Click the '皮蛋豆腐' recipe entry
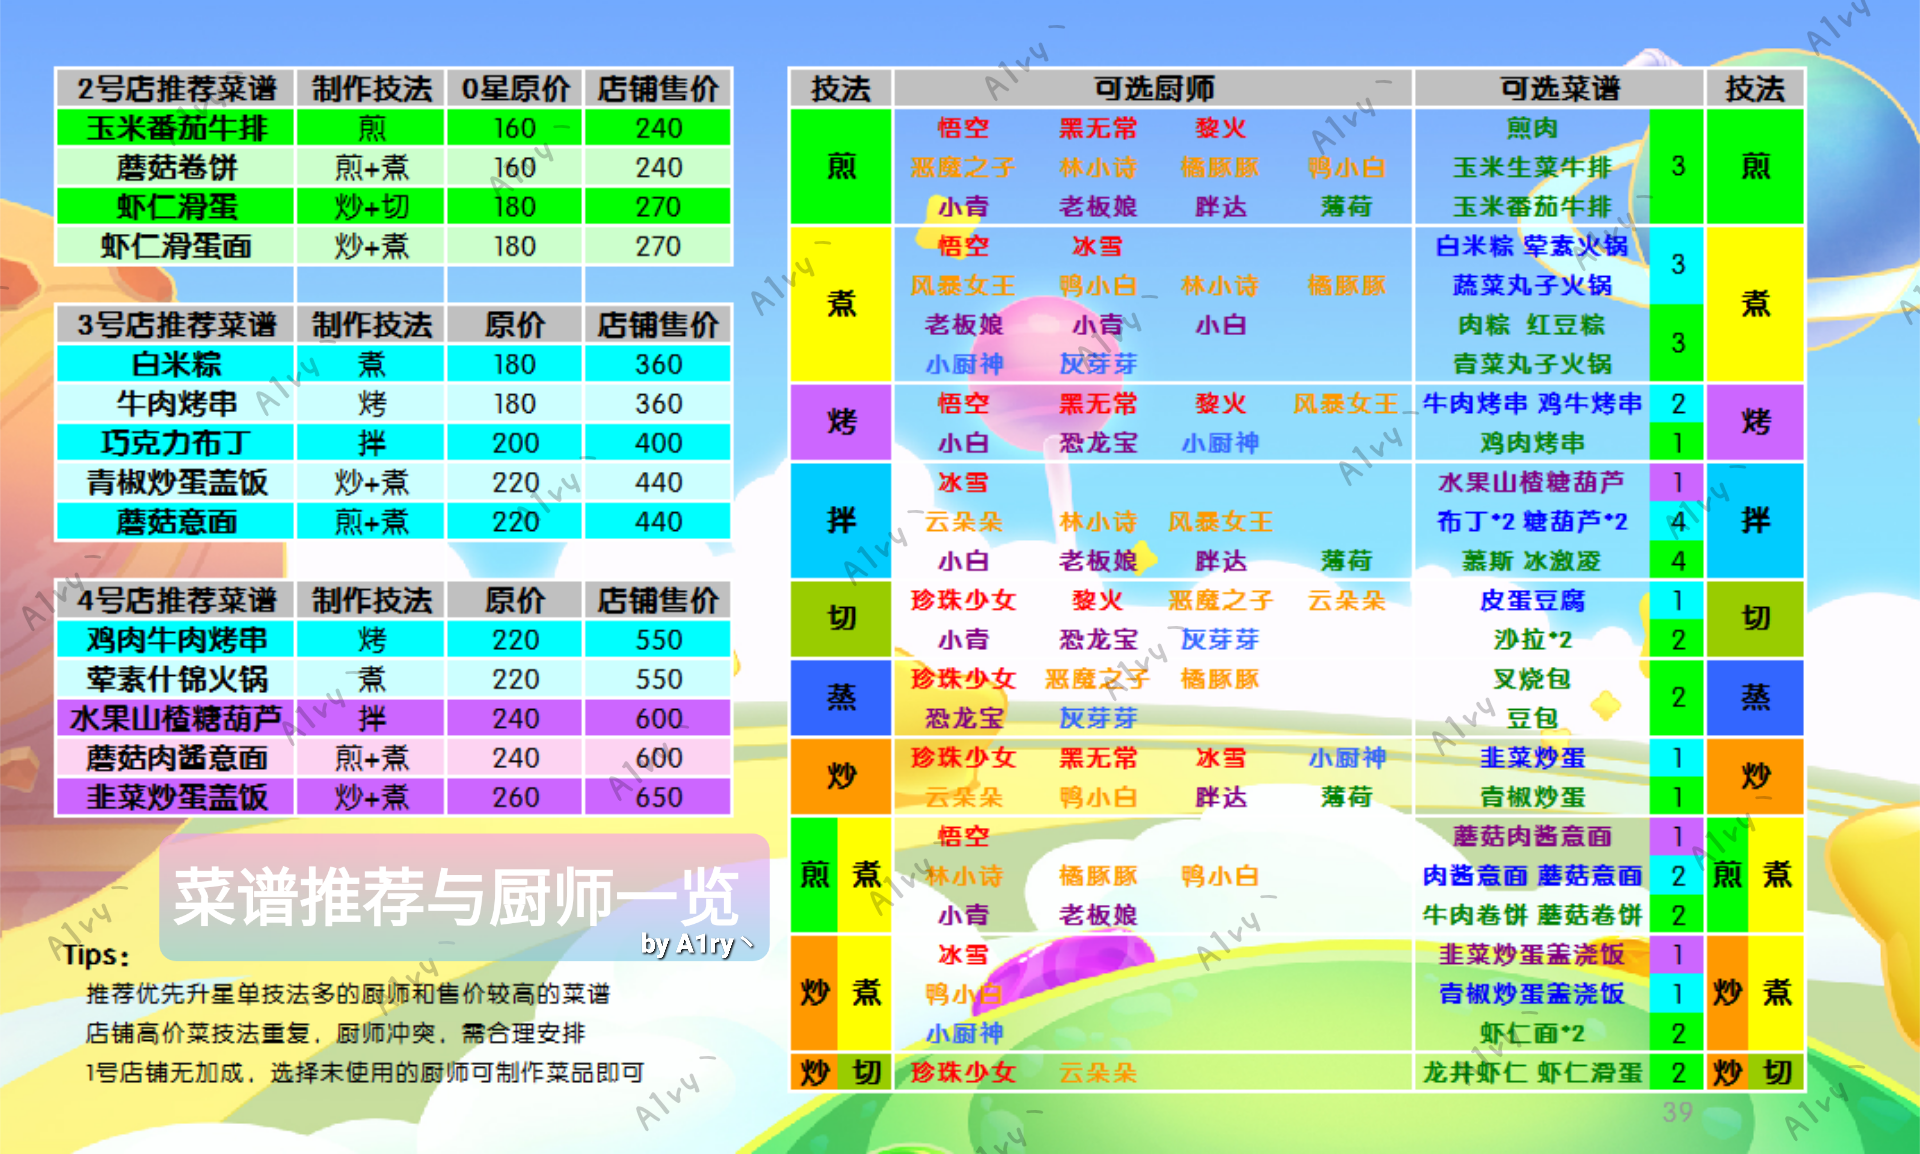This screenshot has width=1920, height=1154. click(1532, 600)
